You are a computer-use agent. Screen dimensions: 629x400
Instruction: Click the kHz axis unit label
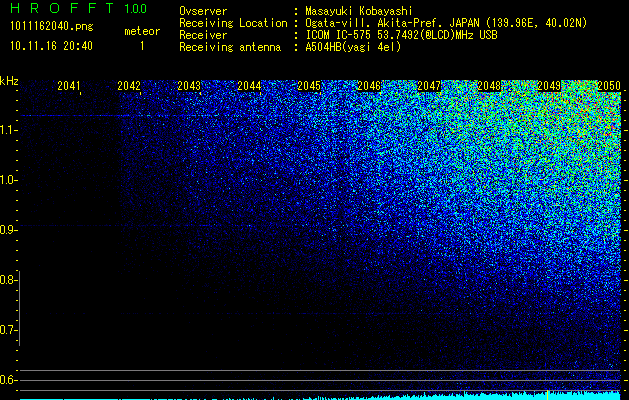(9, 81)
